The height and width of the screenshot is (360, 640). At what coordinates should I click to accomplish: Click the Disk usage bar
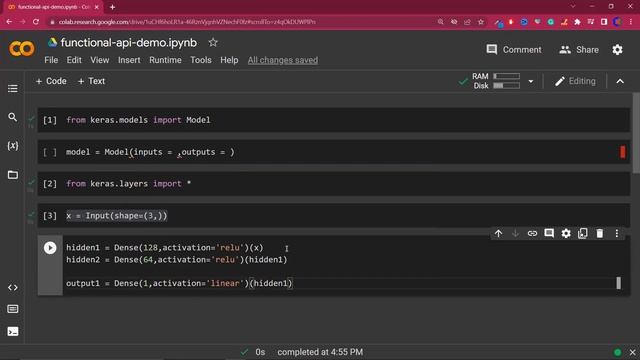(507, 86)
